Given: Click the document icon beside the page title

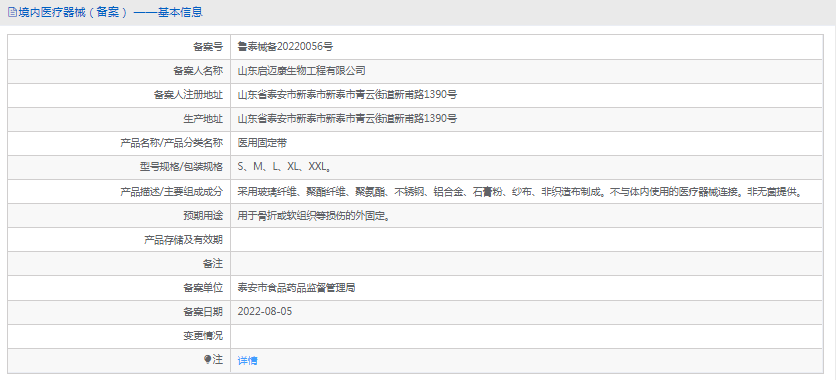Looking at the screenshot, I should [x=12, y=12].
